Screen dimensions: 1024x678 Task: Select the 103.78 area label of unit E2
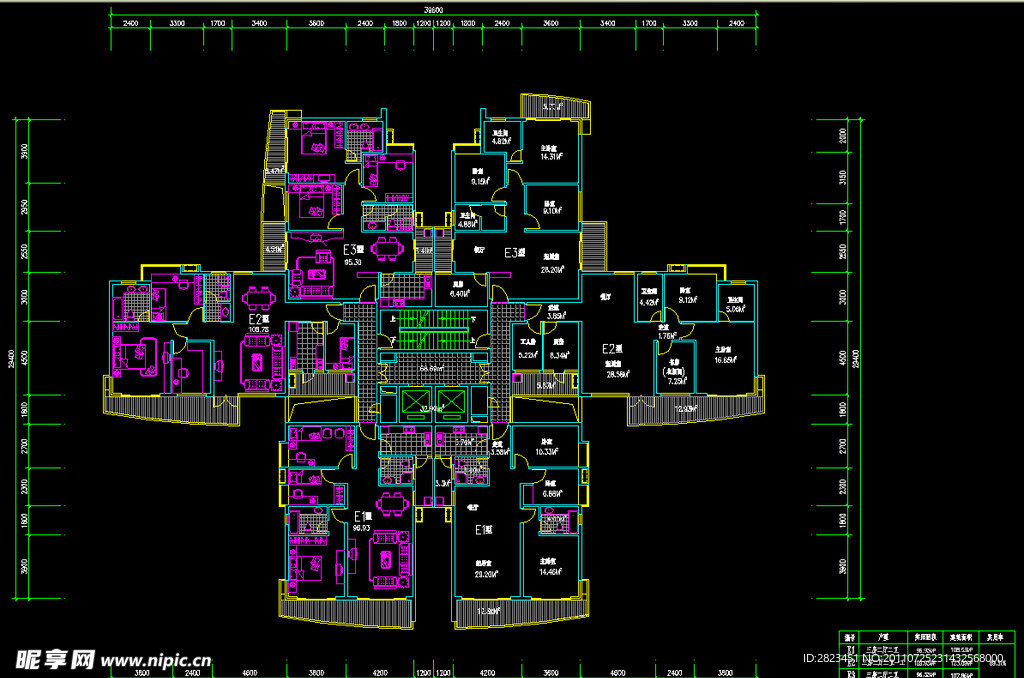pos(259,330)
